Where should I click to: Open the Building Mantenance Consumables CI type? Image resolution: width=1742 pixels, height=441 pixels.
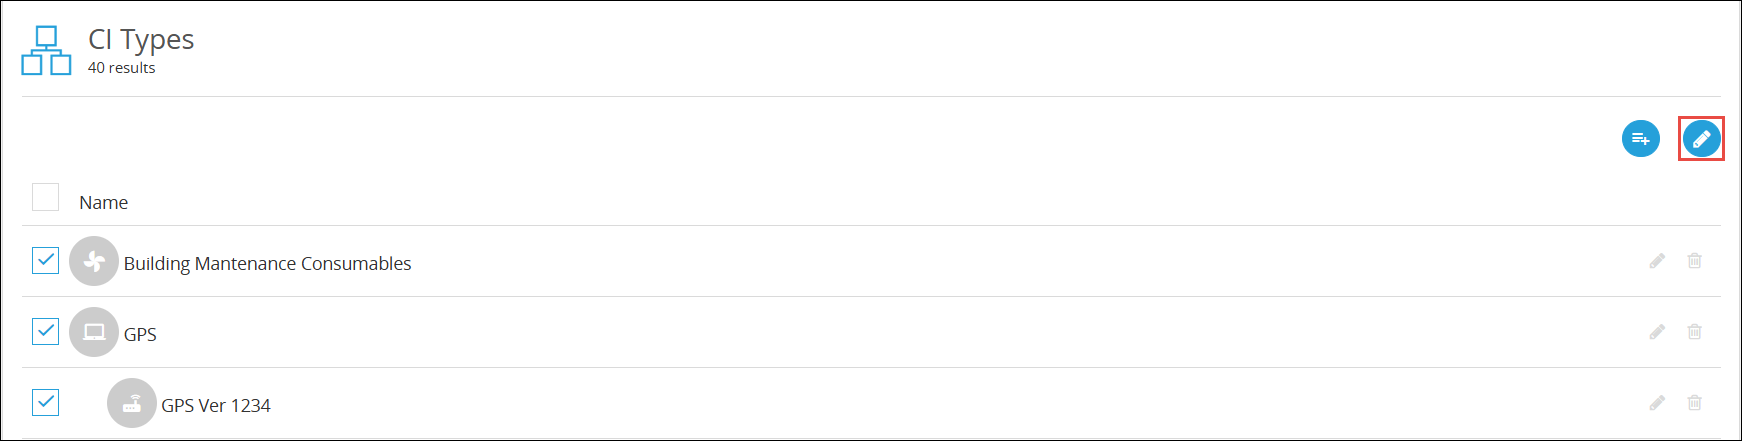(267, 264)
